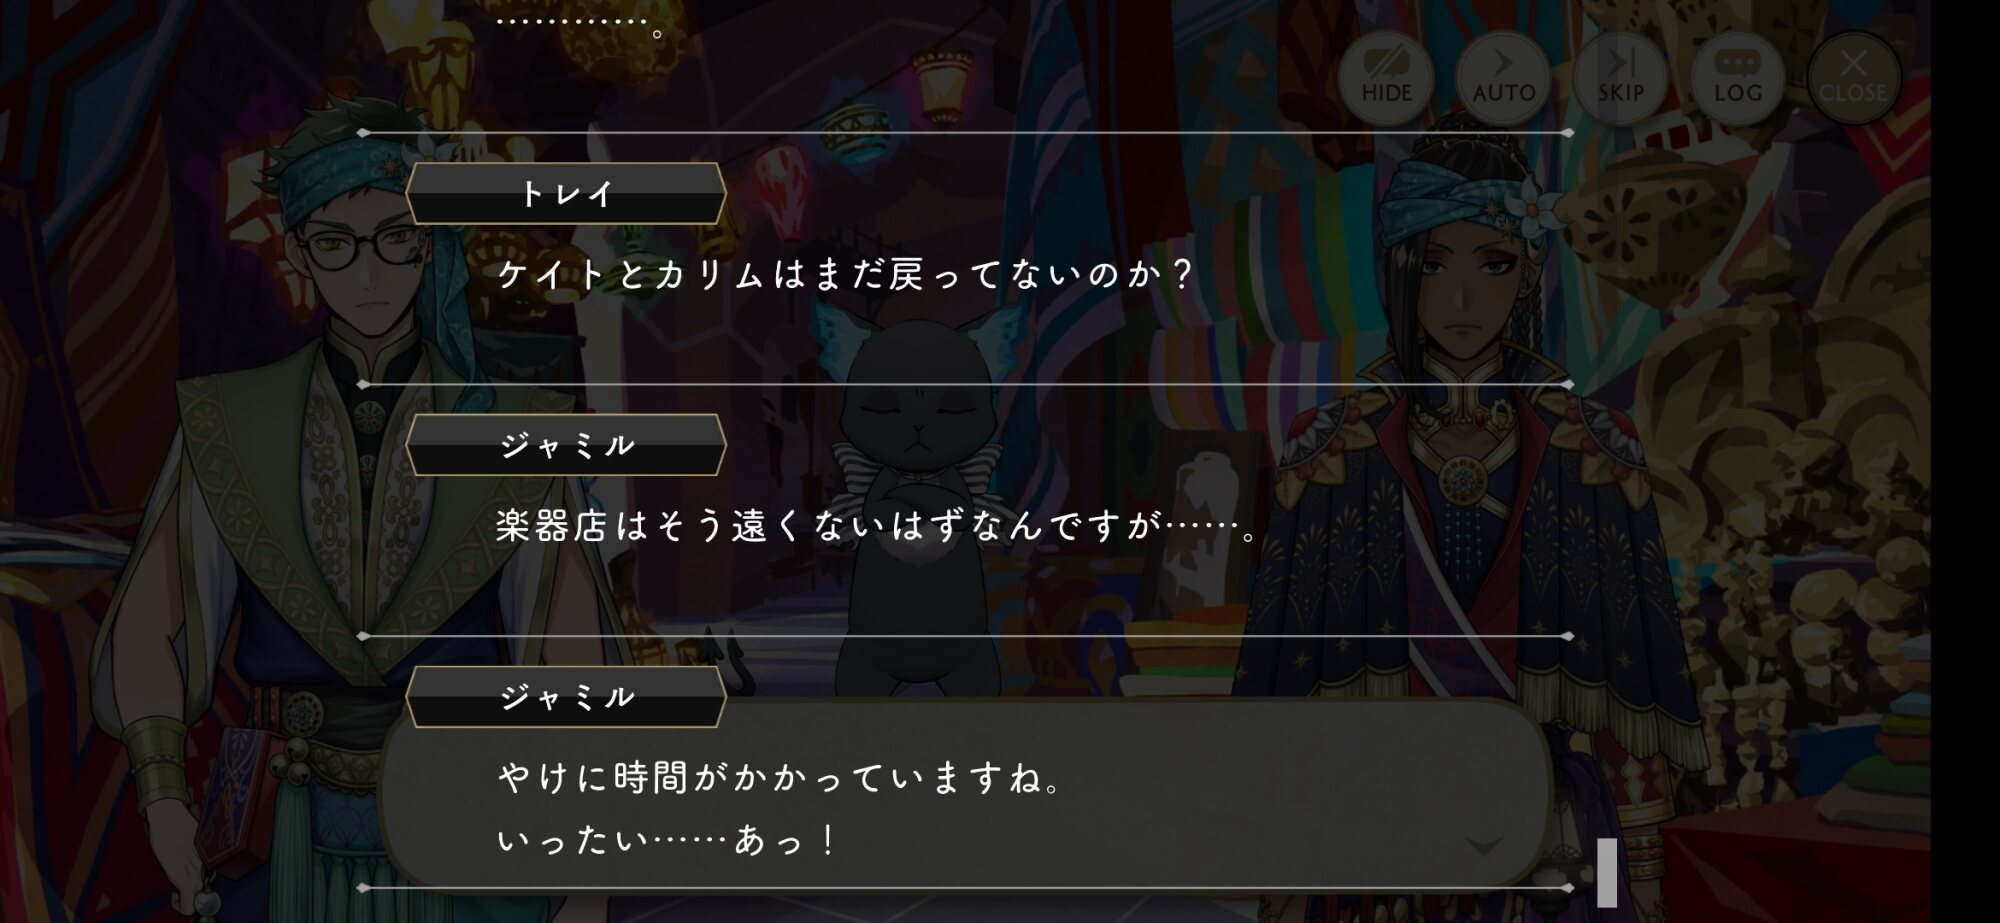
Task: Click the first ジャミル name label
Action: tap(566, 445)
